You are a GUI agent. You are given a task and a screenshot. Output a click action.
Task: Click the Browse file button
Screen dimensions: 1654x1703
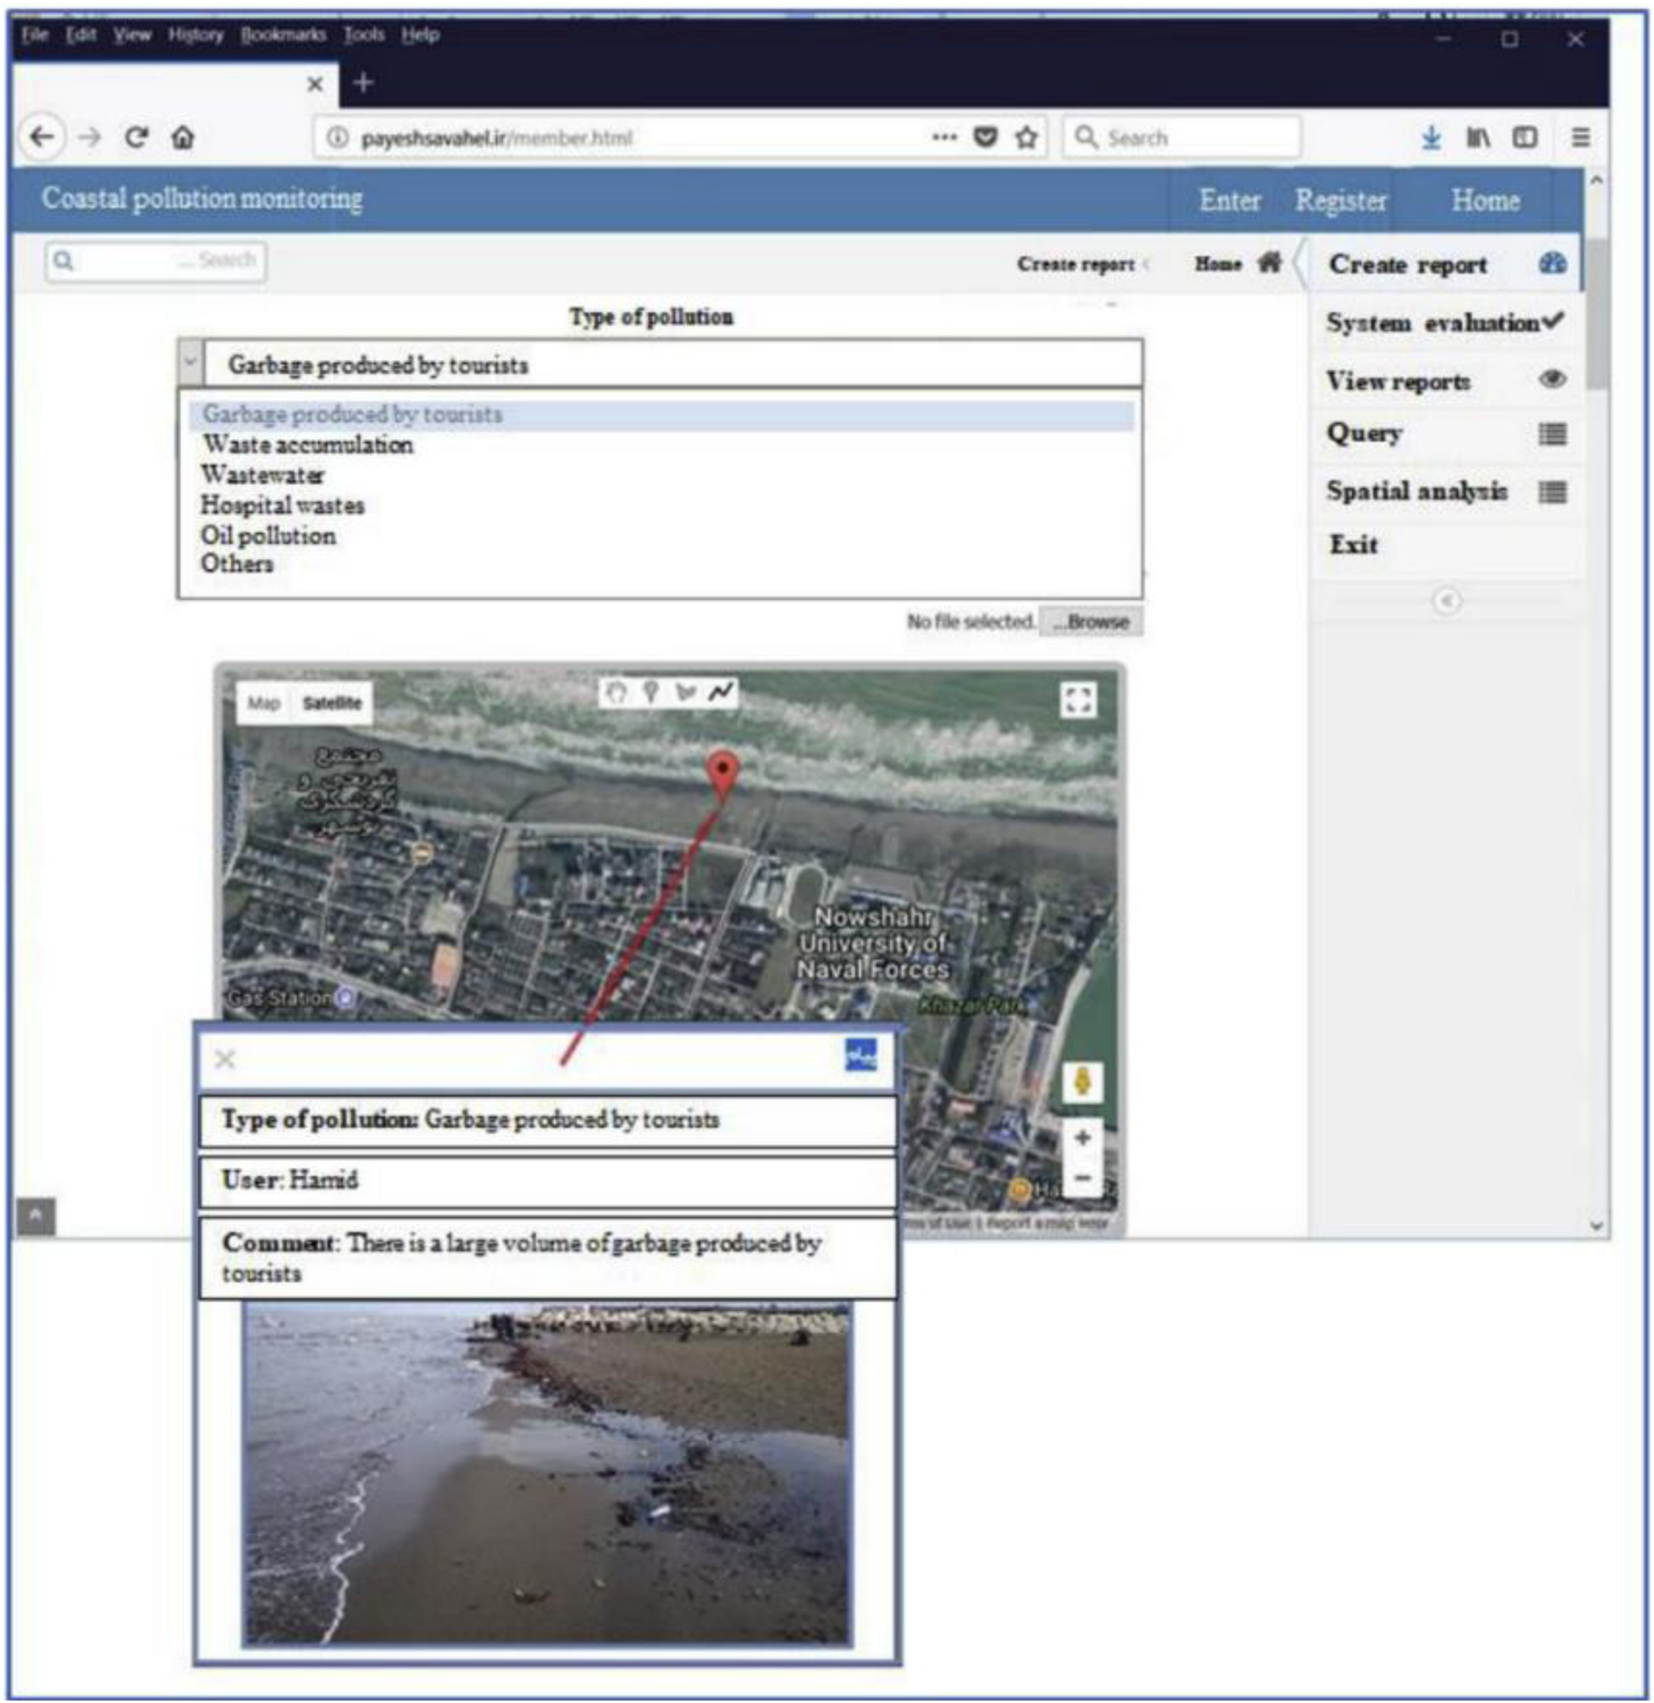1091,622
